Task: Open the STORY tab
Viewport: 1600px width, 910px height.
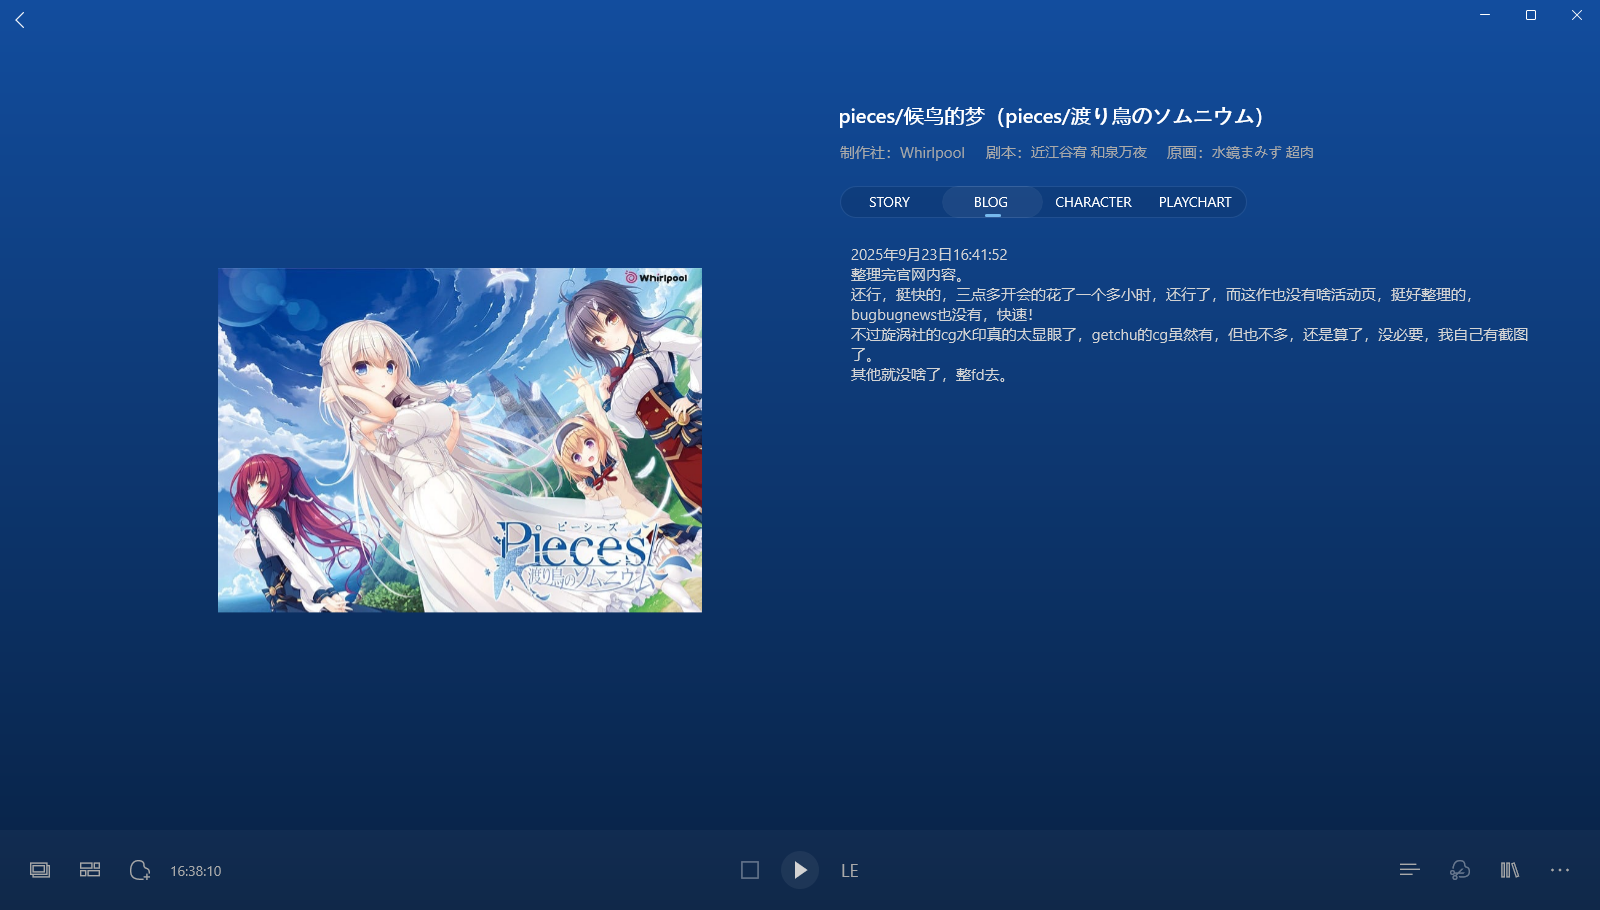Action: (889, 202)
